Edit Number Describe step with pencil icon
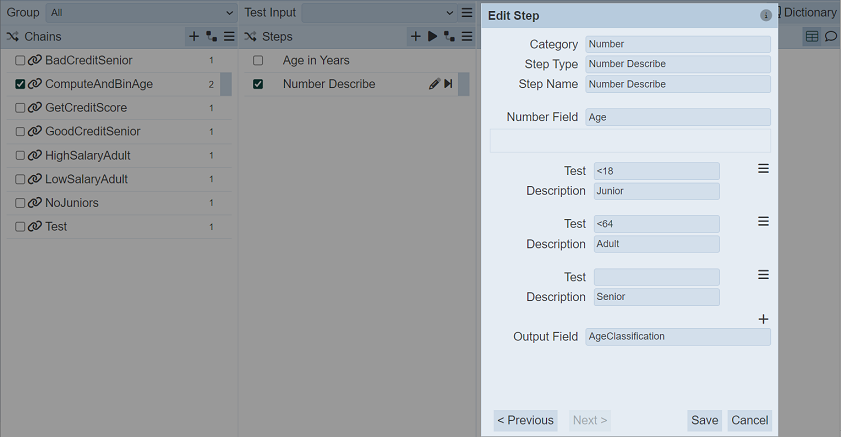This screenshot has height=437, width=841. pyautogui.click(x=434, y=84)
